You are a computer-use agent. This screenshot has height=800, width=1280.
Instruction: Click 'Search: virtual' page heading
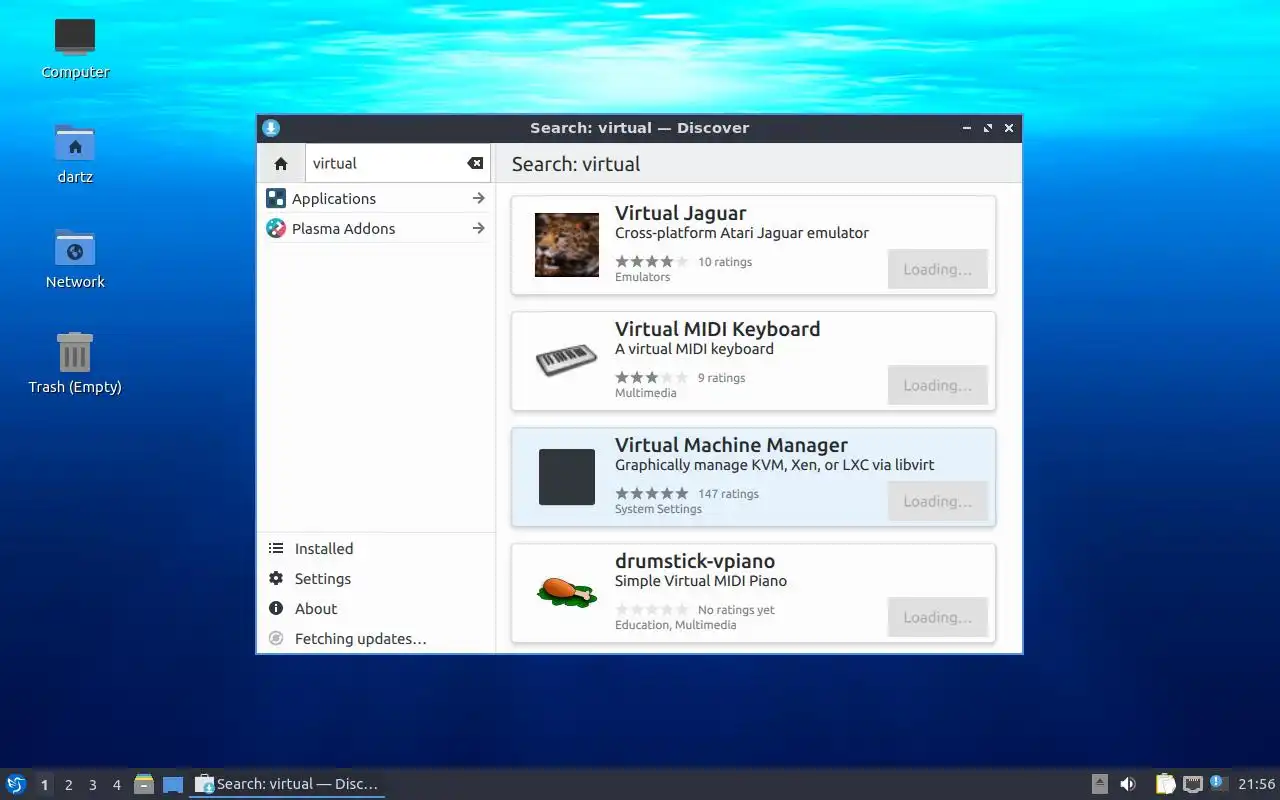point(576,164)
